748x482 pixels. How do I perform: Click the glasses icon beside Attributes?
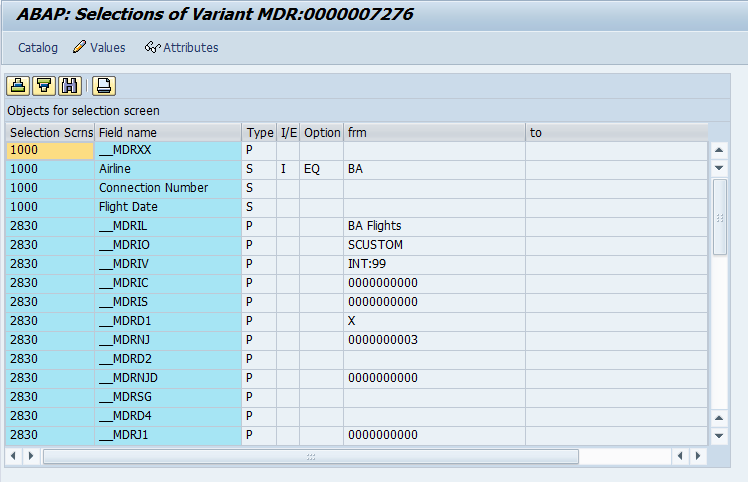point(152,47)
